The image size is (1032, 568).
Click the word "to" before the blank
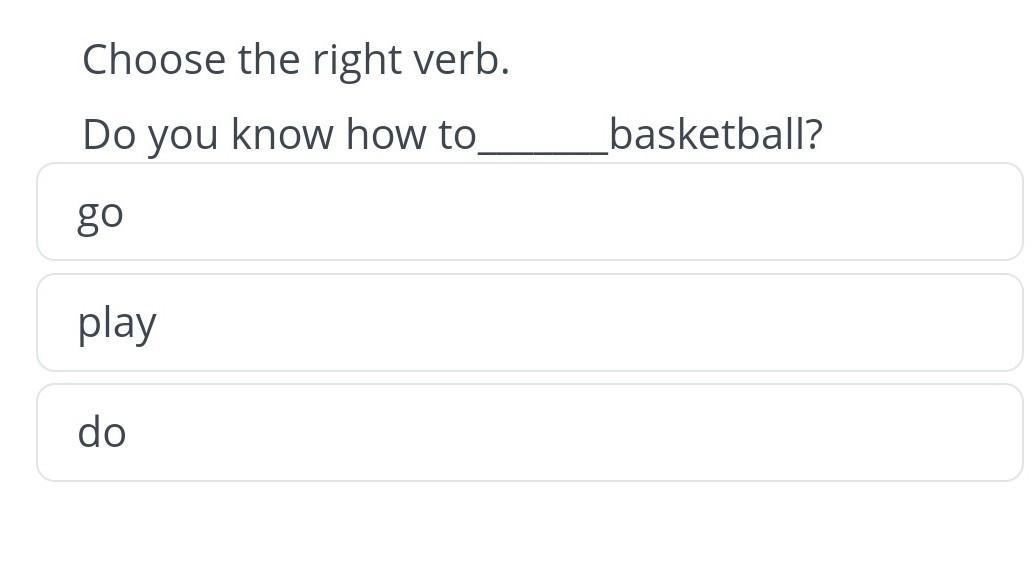point(457,134)
